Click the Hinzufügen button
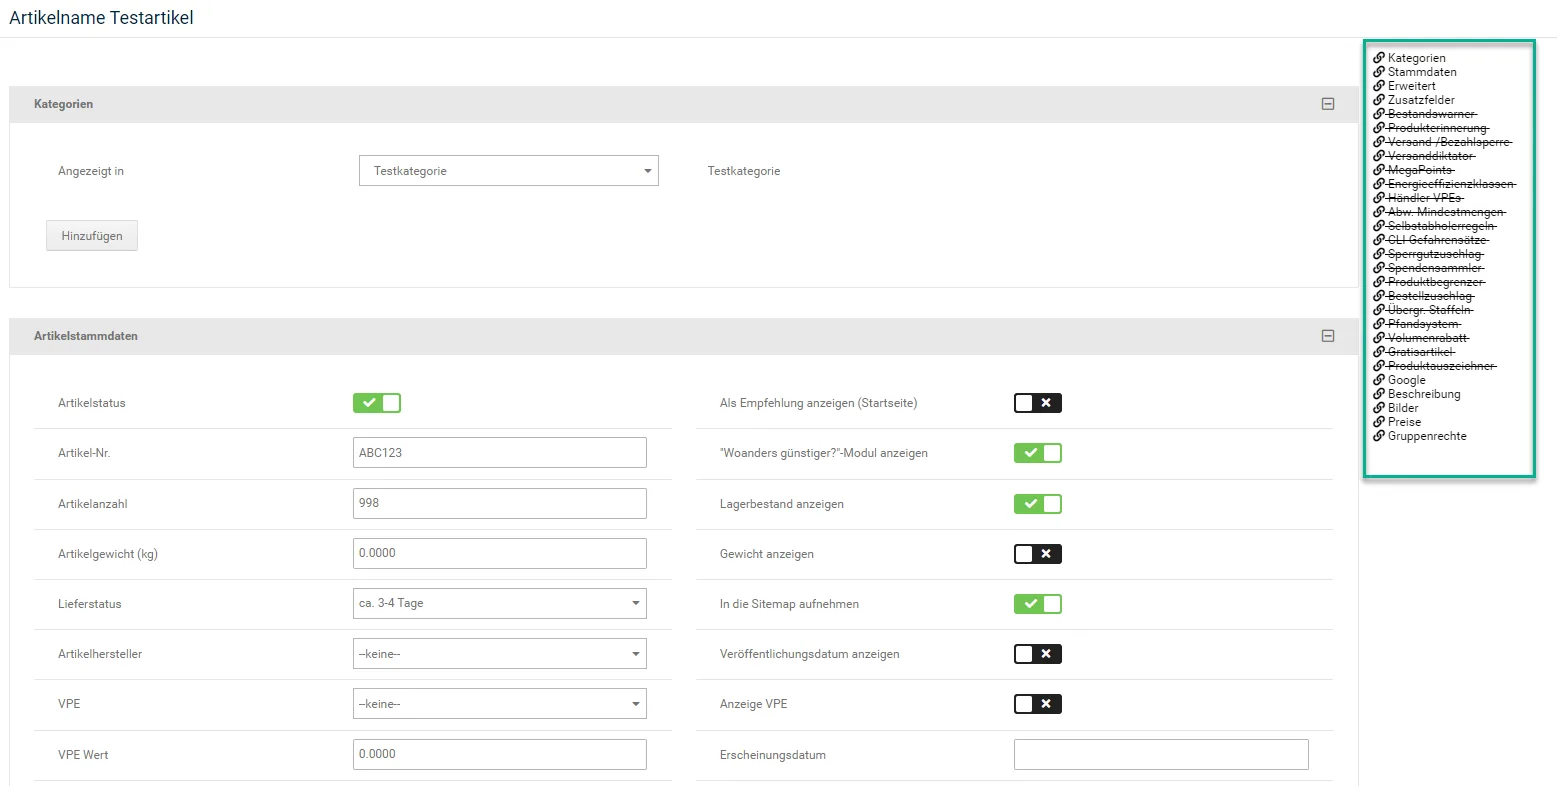This screenshot has height=786, width=1557. pyautogui.click(x=92, y=236)
